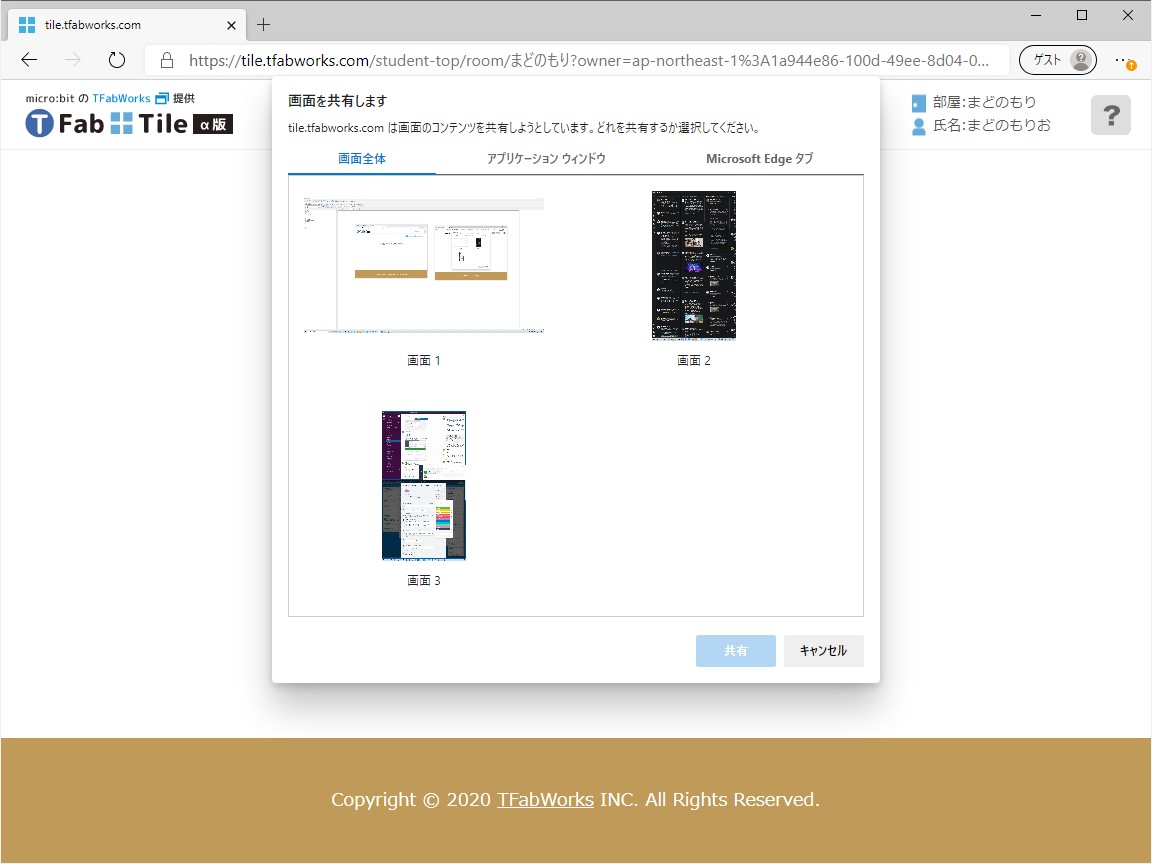Click the window icon beside 提供
This screenshot has height=864, width=1152.
pyautogui.click(x=160, y=98)
